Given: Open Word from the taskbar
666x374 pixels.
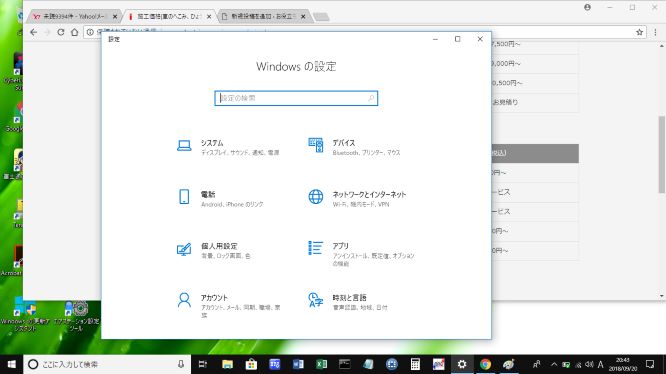Looking at the screenshot, I should [x=298, y=364].
